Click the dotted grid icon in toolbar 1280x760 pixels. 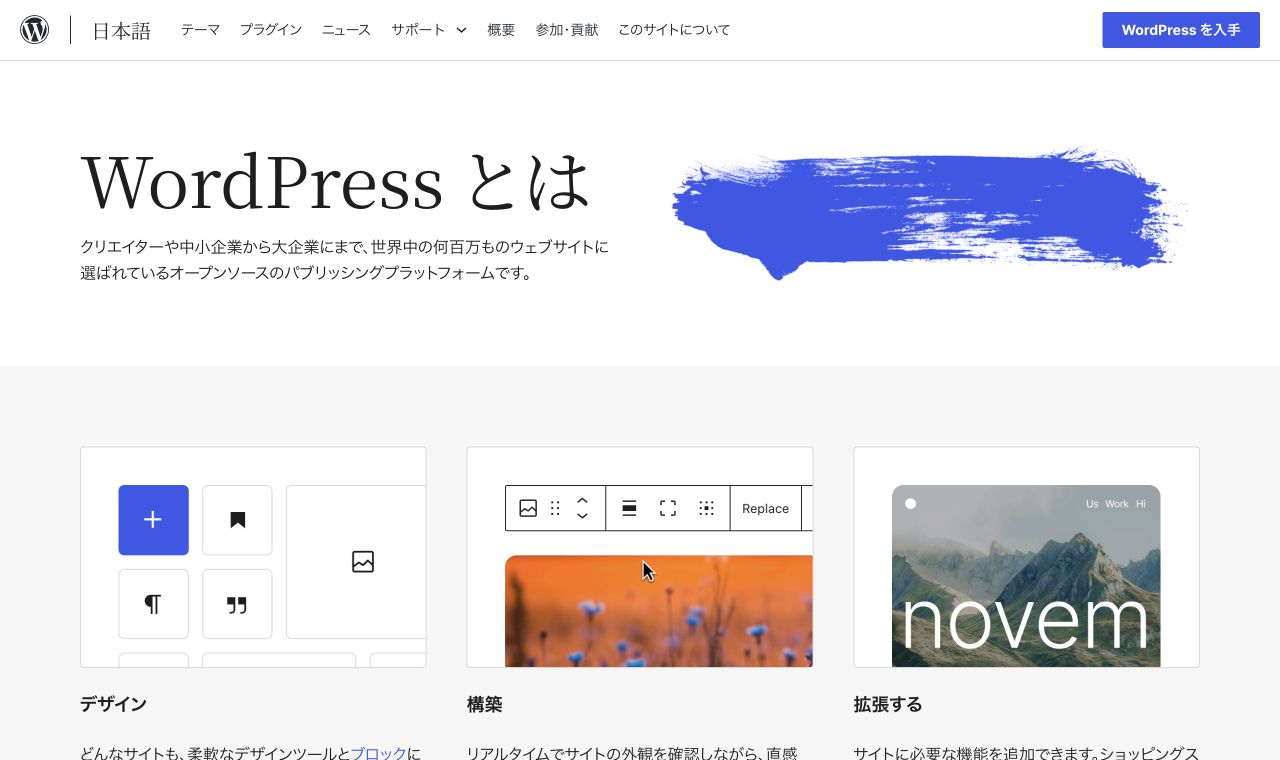(x=706, y=508)
